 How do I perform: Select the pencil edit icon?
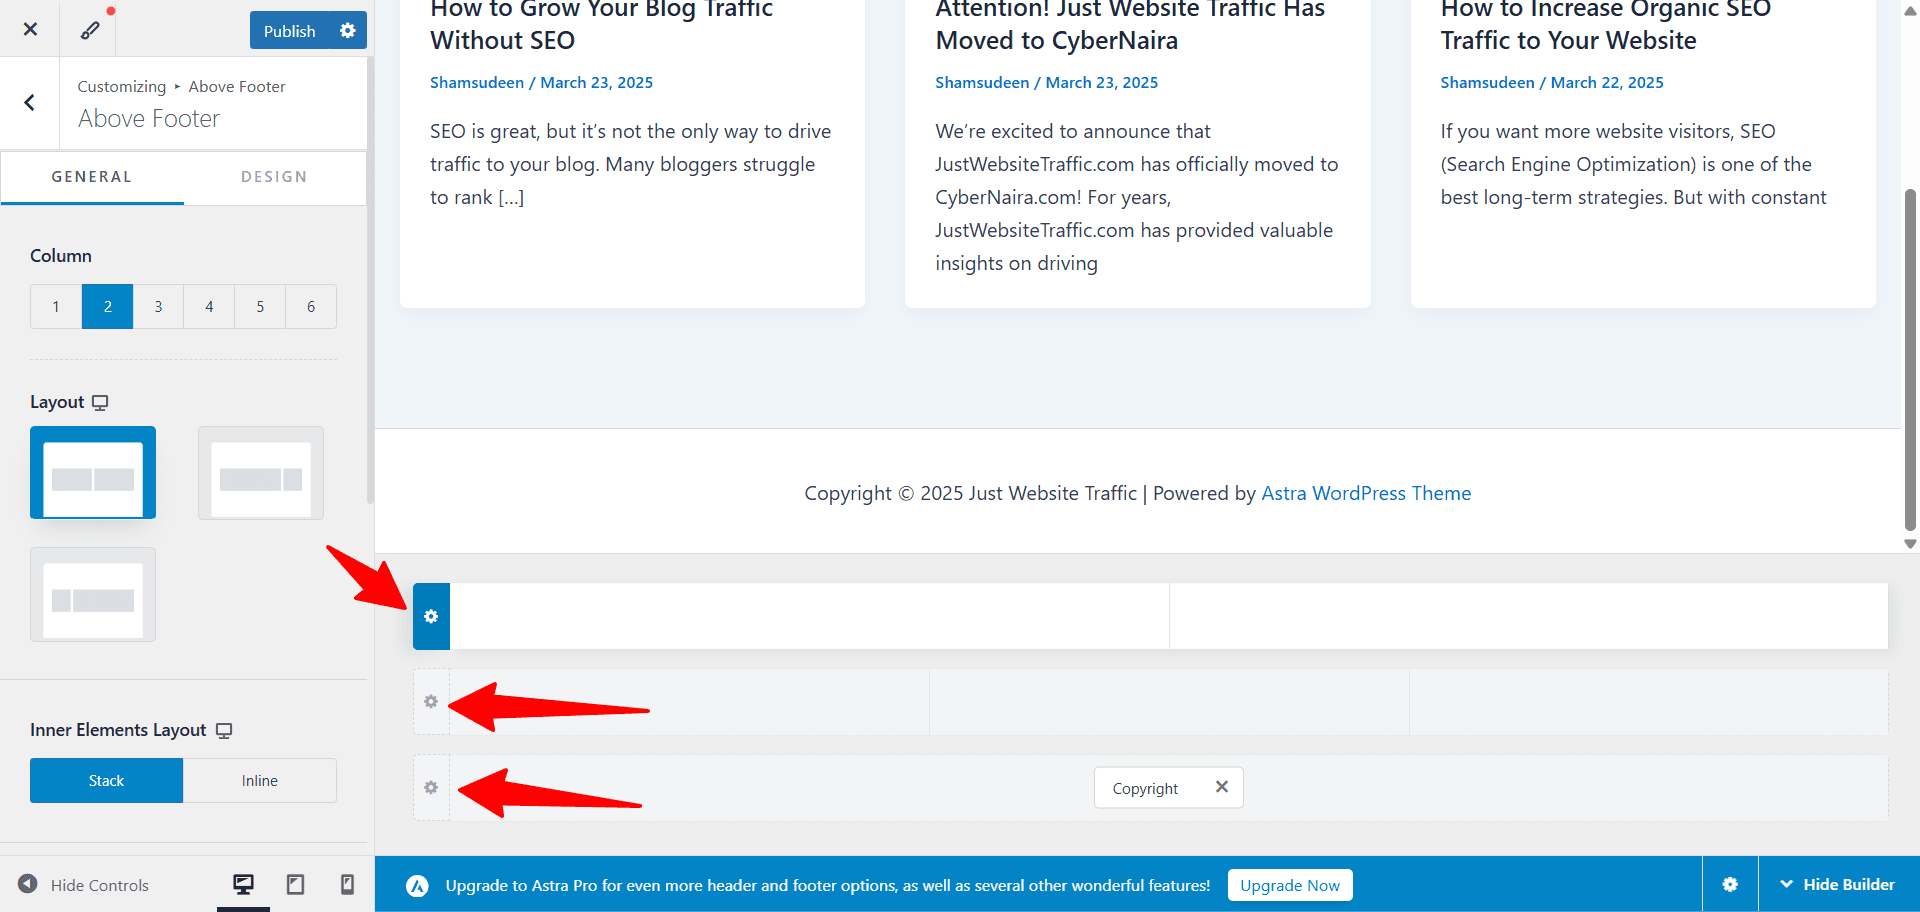coord(90,29)
